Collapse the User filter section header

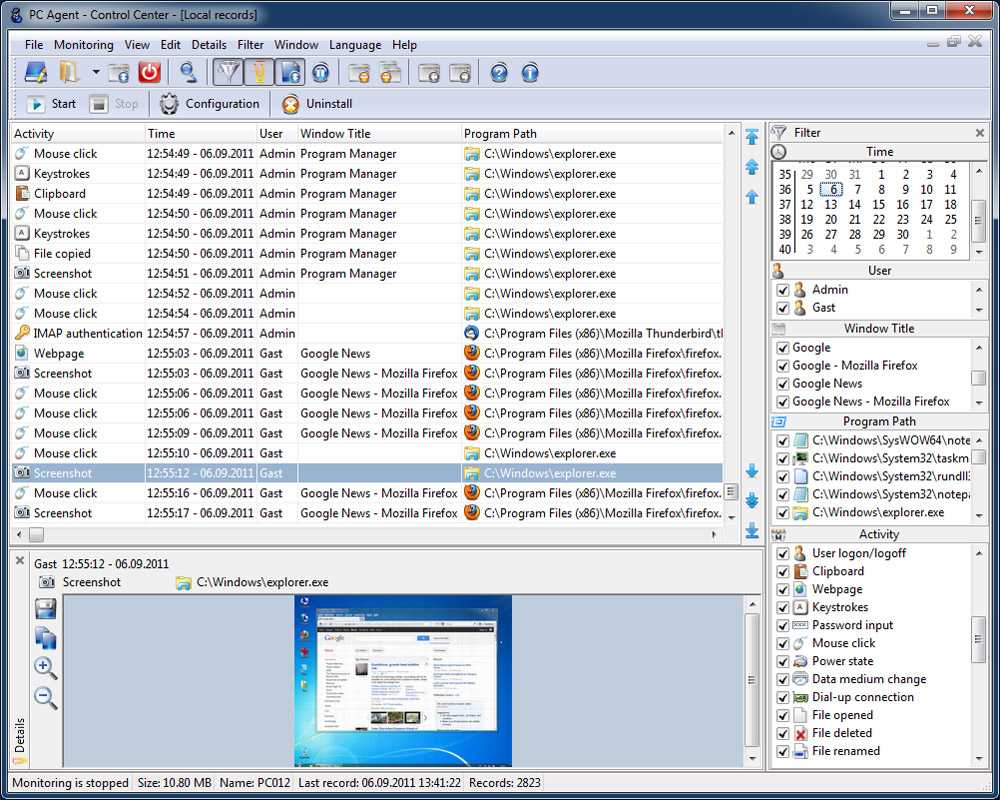point(879,270)
